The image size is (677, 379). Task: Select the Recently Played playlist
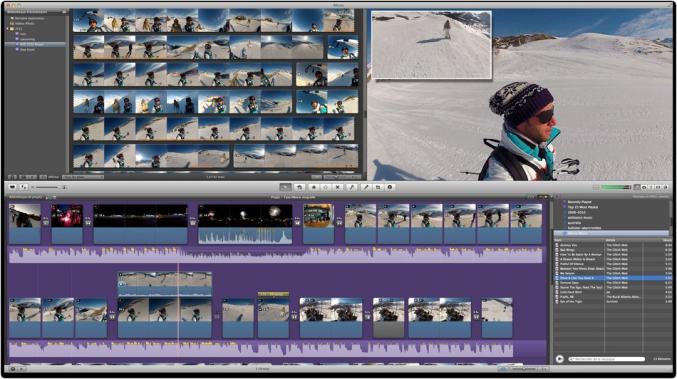click(x=579, y=202)
